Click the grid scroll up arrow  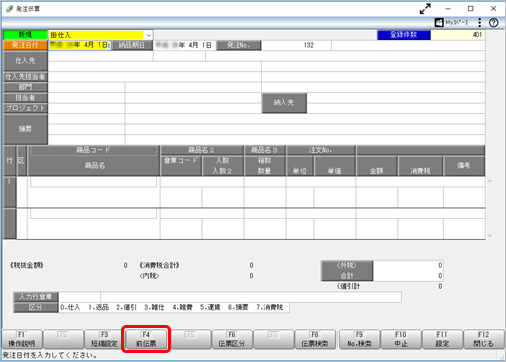point(490,181)
